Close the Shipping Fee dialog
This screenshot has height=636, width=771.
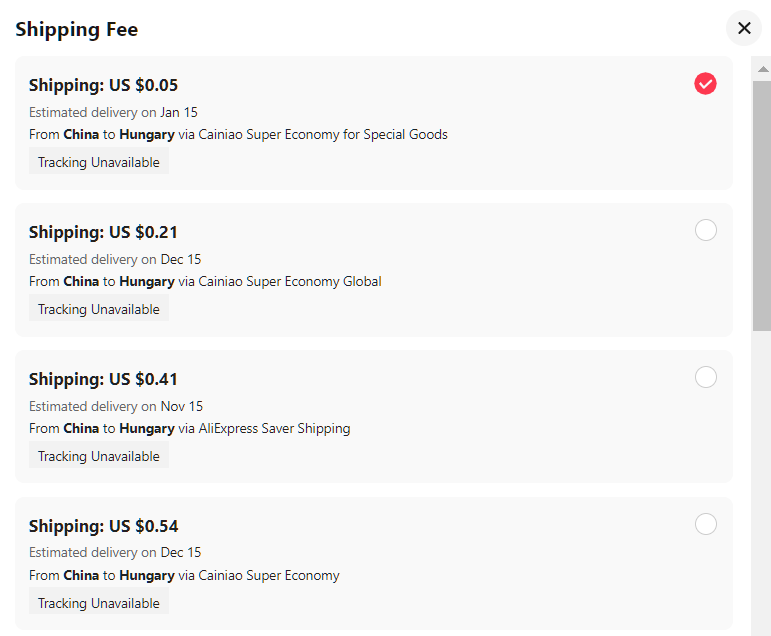[744, 28]
